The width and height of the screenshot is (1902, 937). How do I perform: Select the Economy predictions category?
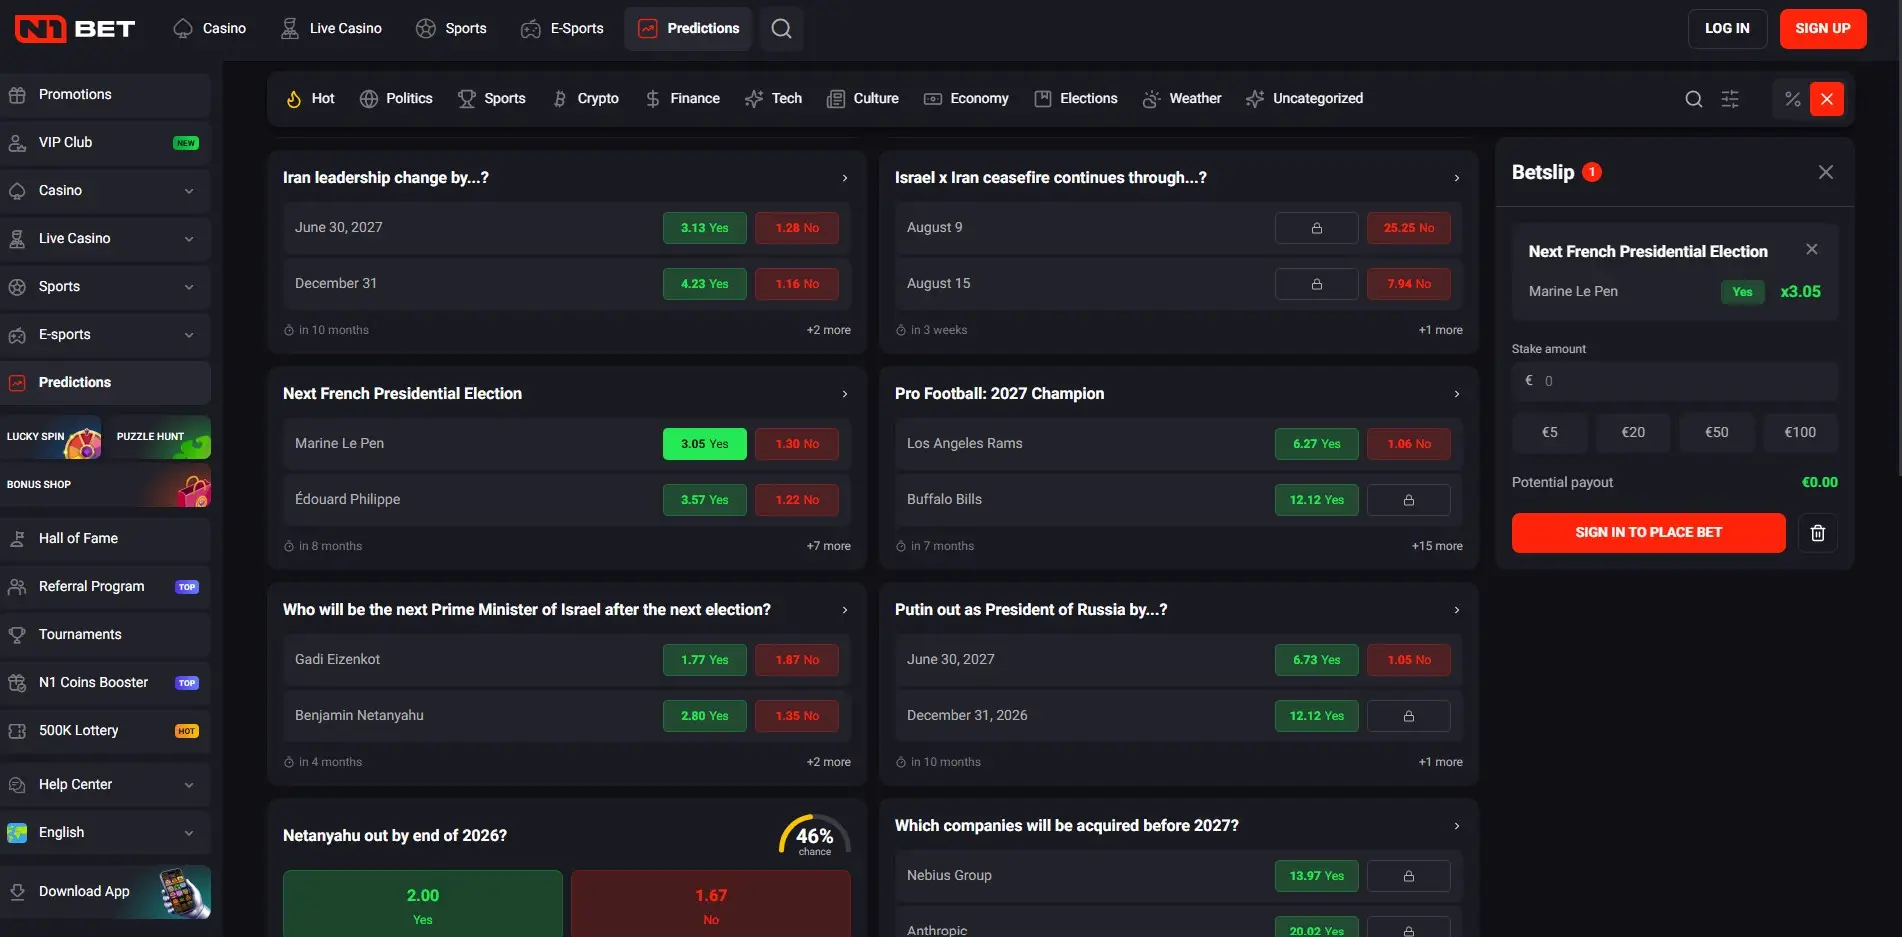[x=966, y=99]
